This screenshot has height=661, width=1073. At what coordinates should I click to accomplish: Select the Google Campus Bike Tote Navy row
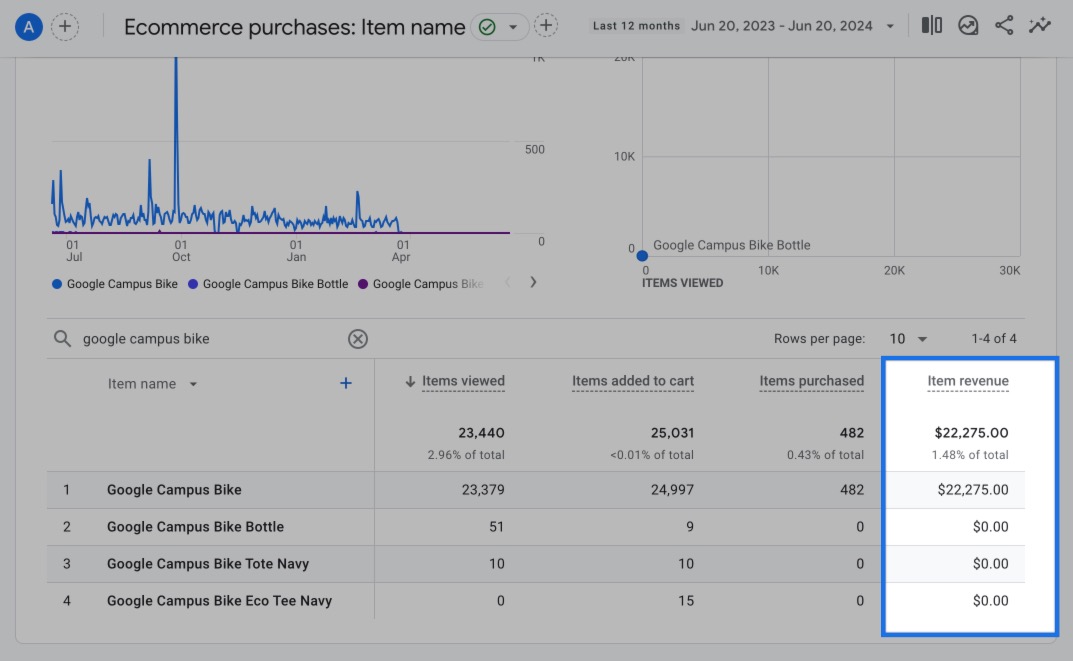[207, 564]
